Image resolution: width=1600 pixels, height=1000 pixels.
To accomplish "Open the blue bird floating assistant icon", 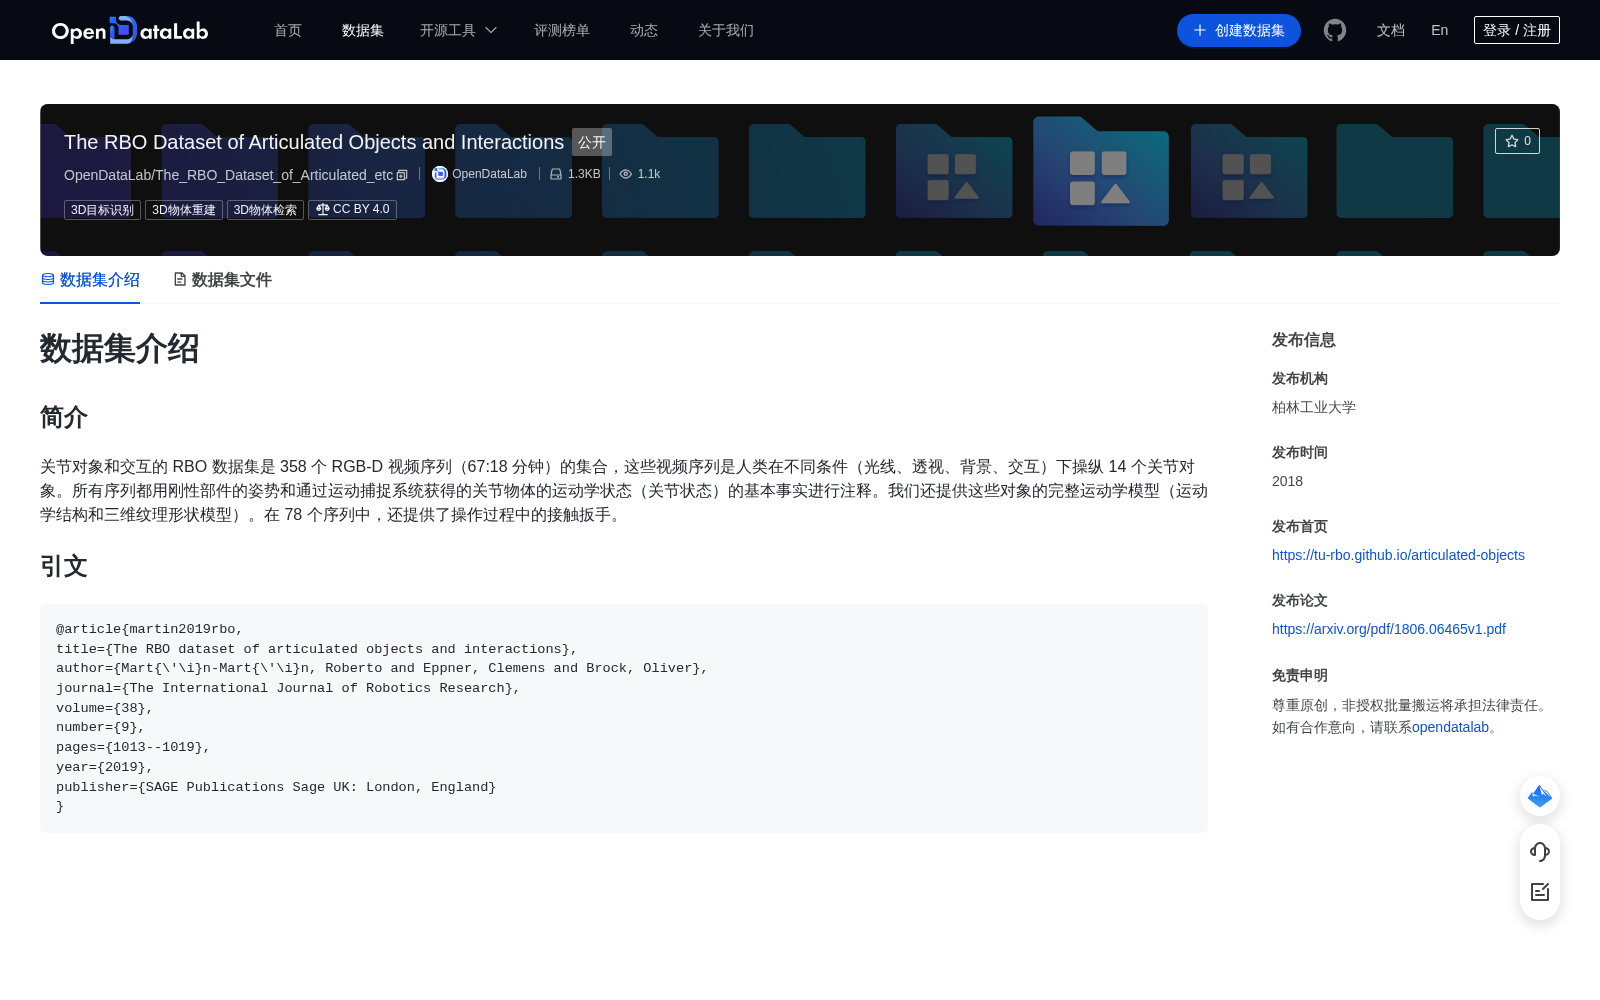I will point(1540,796).
